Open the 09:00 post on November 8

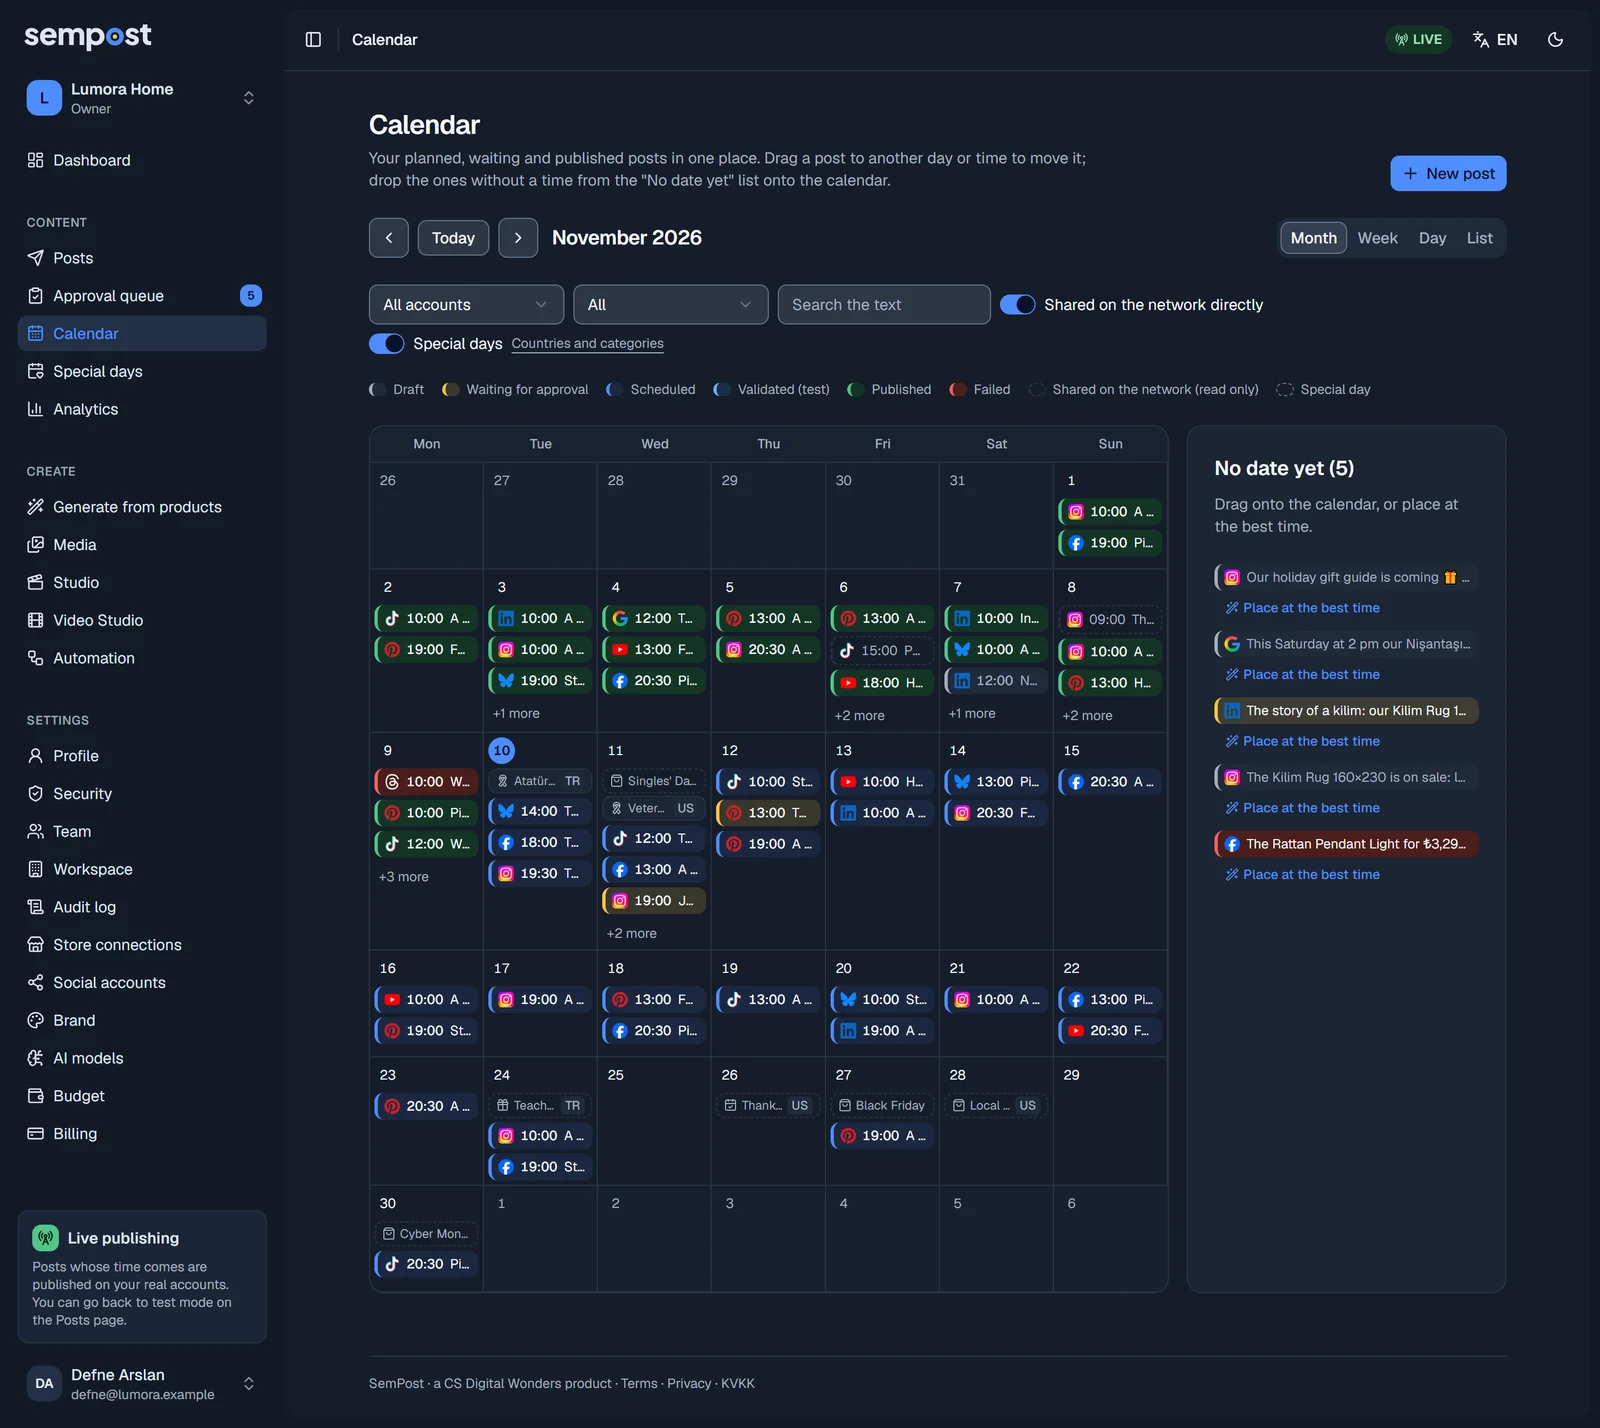tap(1110, 620)
